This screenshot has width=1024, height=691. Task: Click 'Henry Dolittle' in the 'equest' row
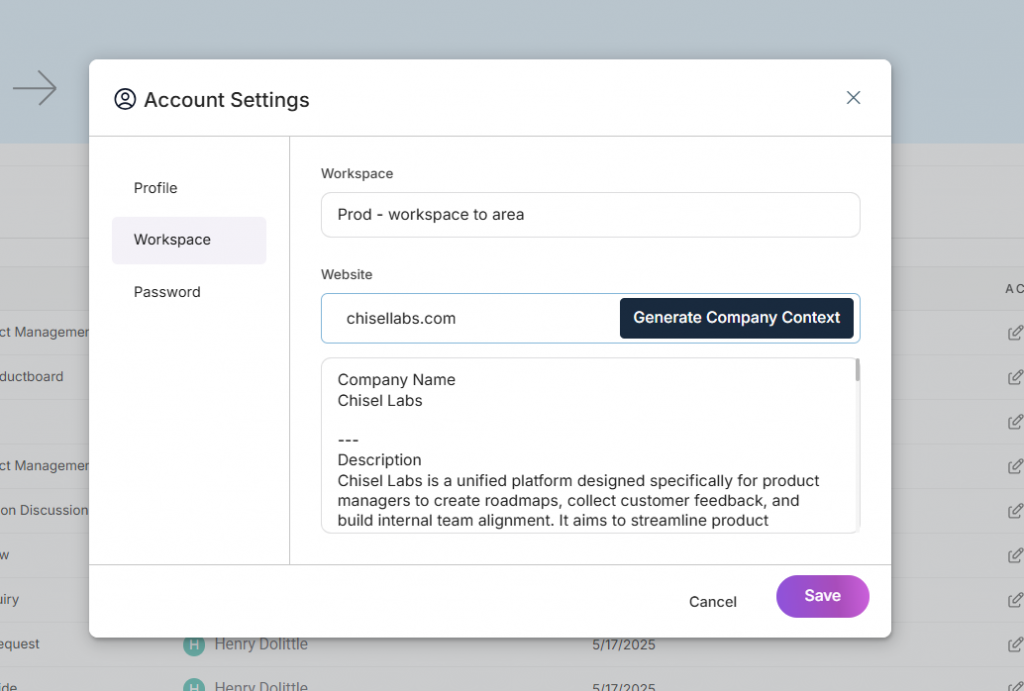coord(261,644)
